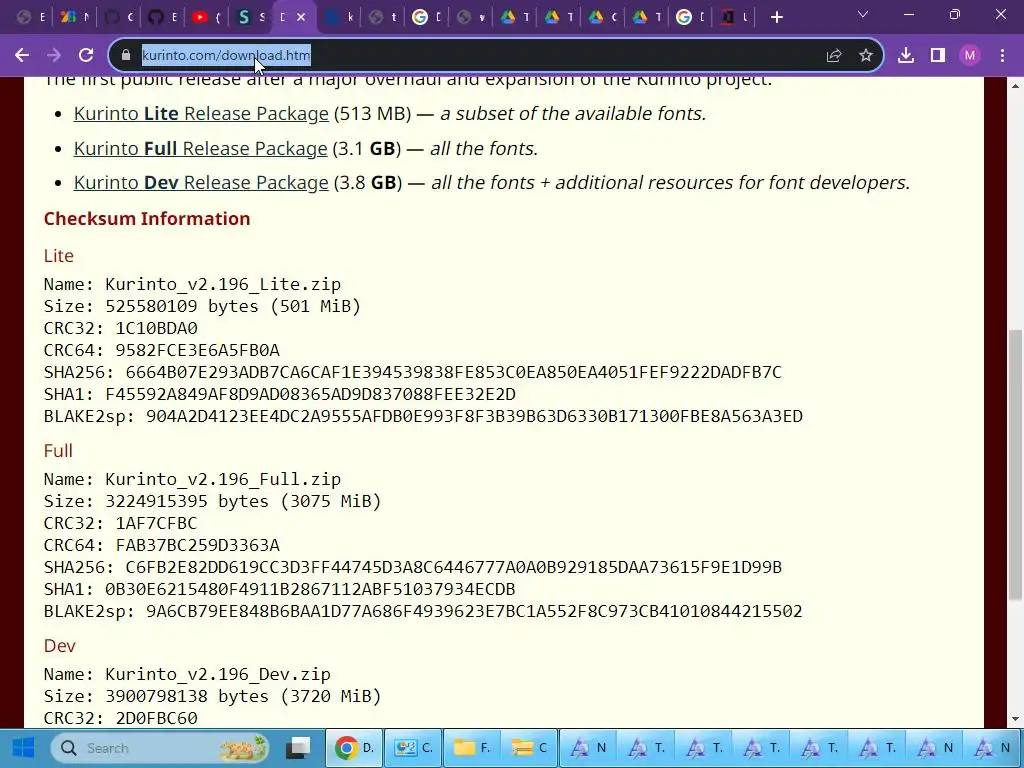This screenshot has height=768, width=1024.
Task: Open the yellow folder F. taskbar app
Action: pyautogui.click(x=472, y=748)
